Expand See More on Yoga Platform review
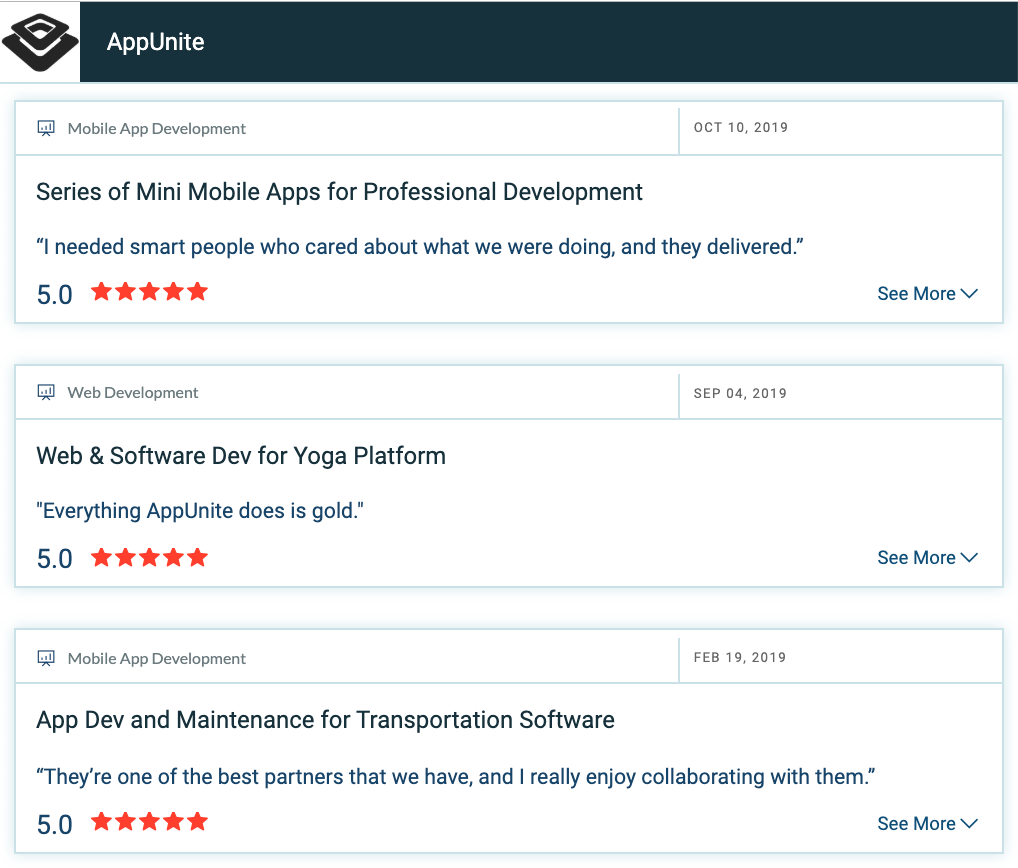This screenshot has height=868, width=1018. [927, 558]
